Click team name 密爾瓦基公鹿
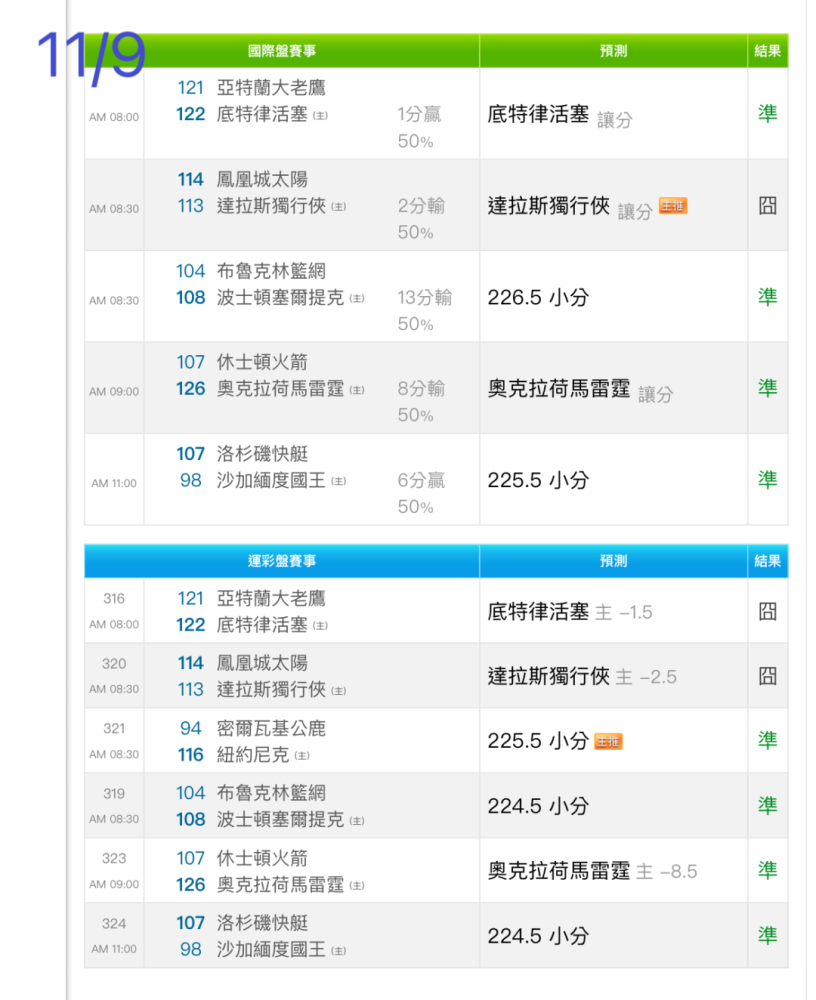The width and height of the screenshot is (816, 1000). tap(271, 728)
